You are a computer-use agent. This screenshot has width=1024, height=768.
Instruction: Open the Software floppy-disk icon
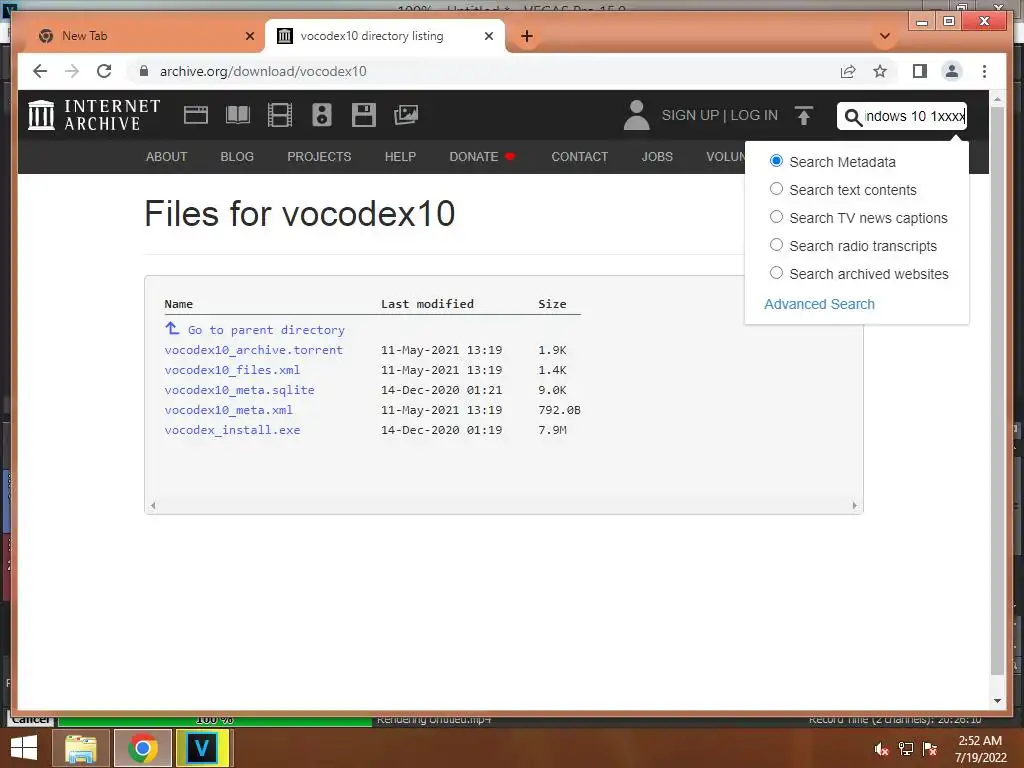coord(364,115)
